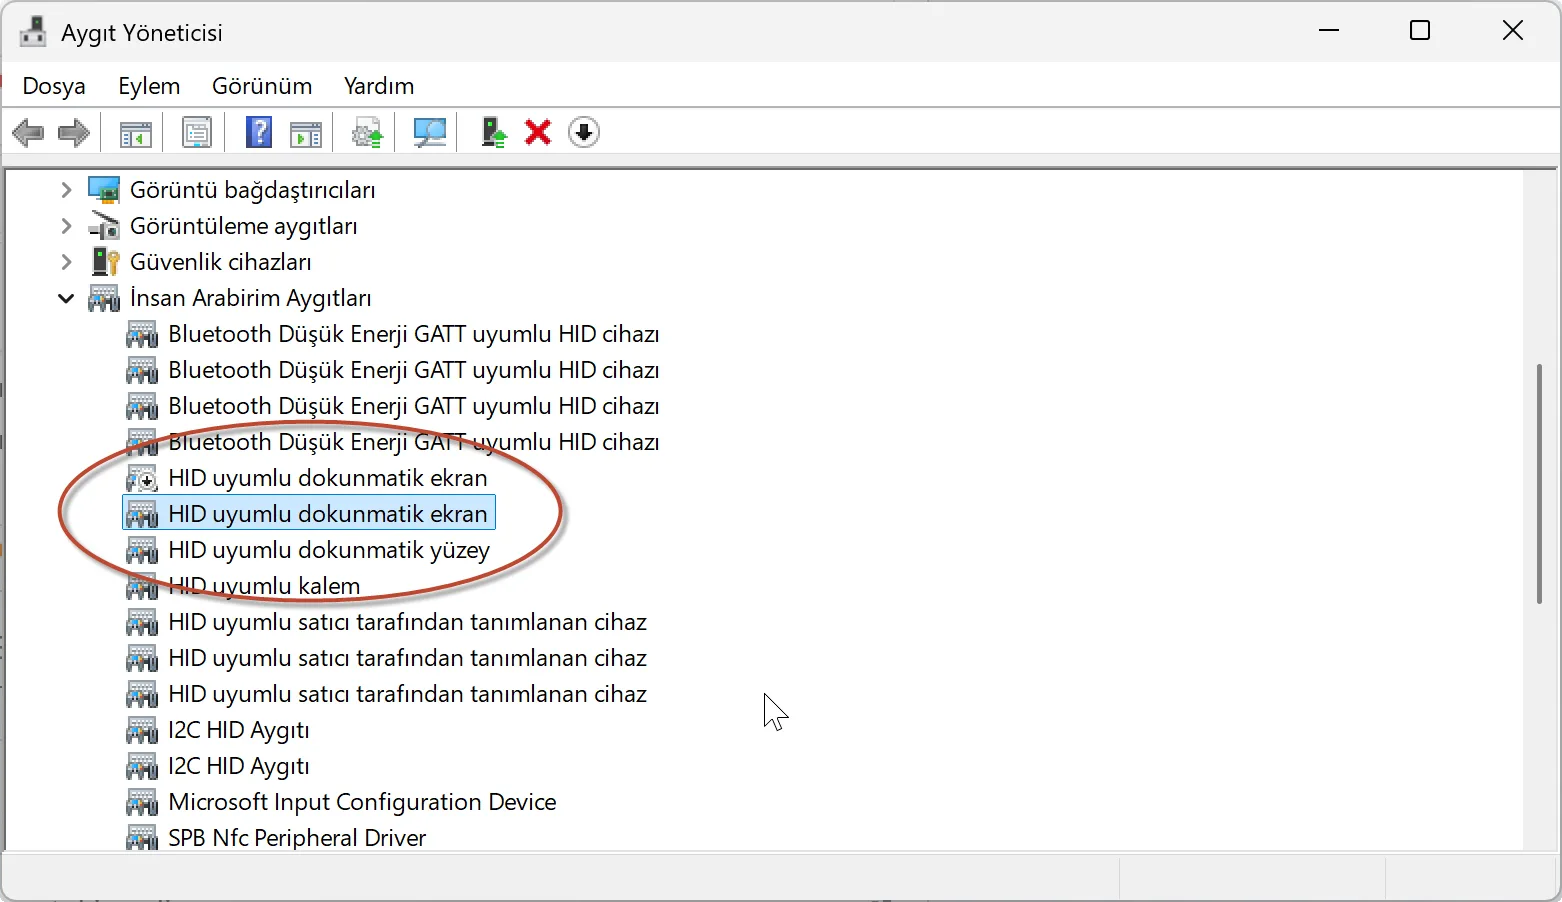
Task: Select İnsan Arabirim Aygıtları category label
Action: [x=251, y=298]
